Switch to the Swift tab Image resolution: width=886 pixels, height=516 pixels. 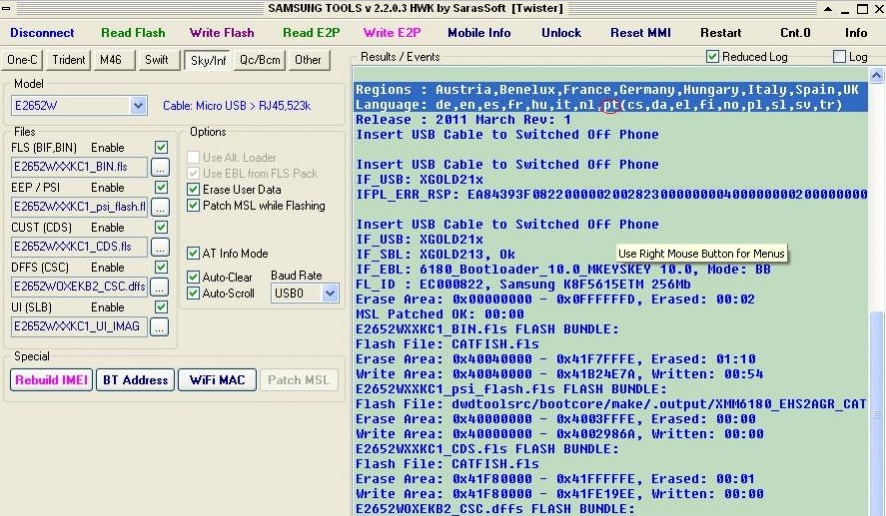[x=157, y=60]
